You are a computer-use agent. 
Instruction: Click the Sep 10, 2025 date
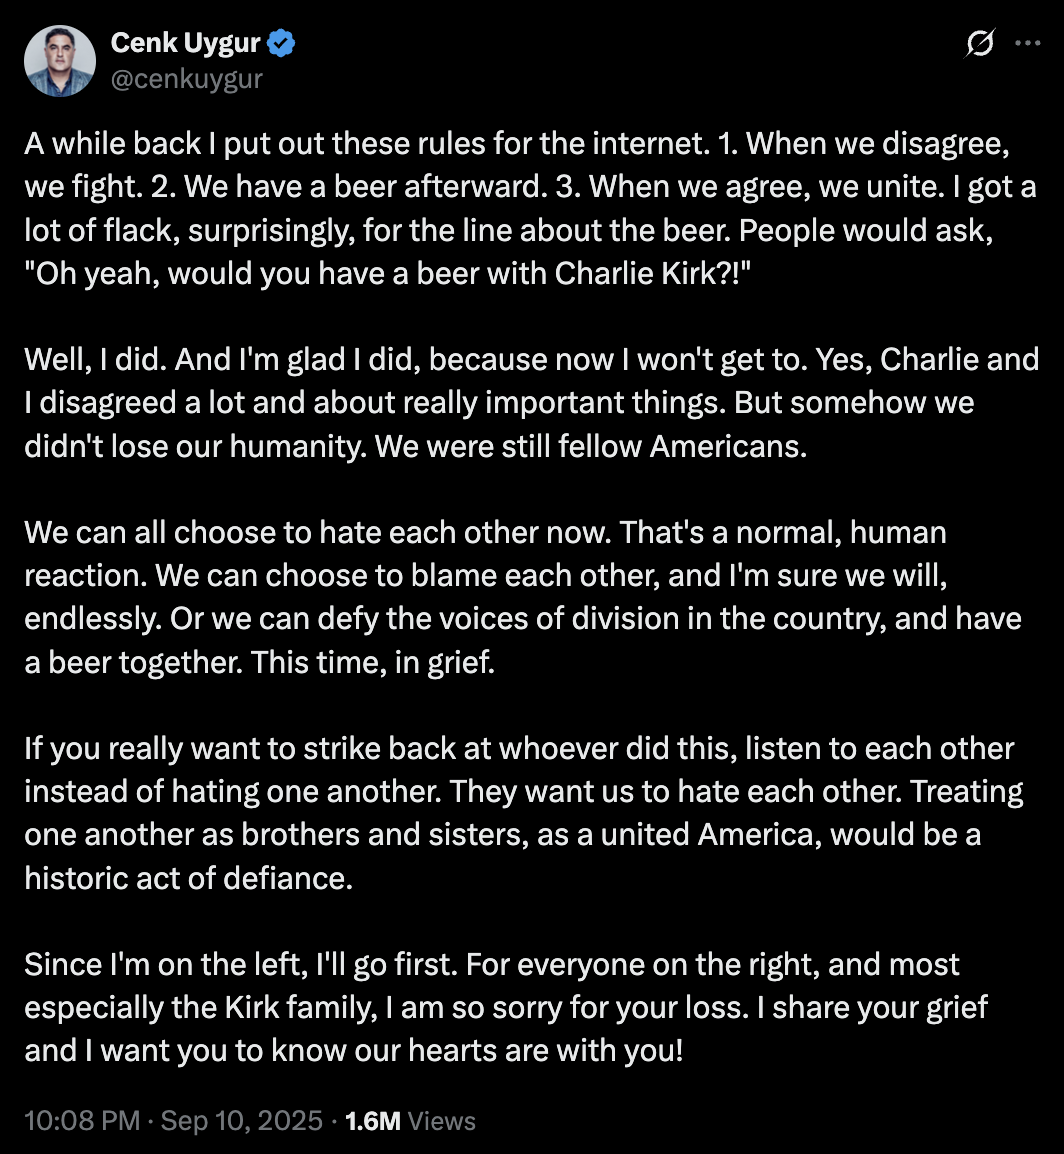coord(241,1121)
